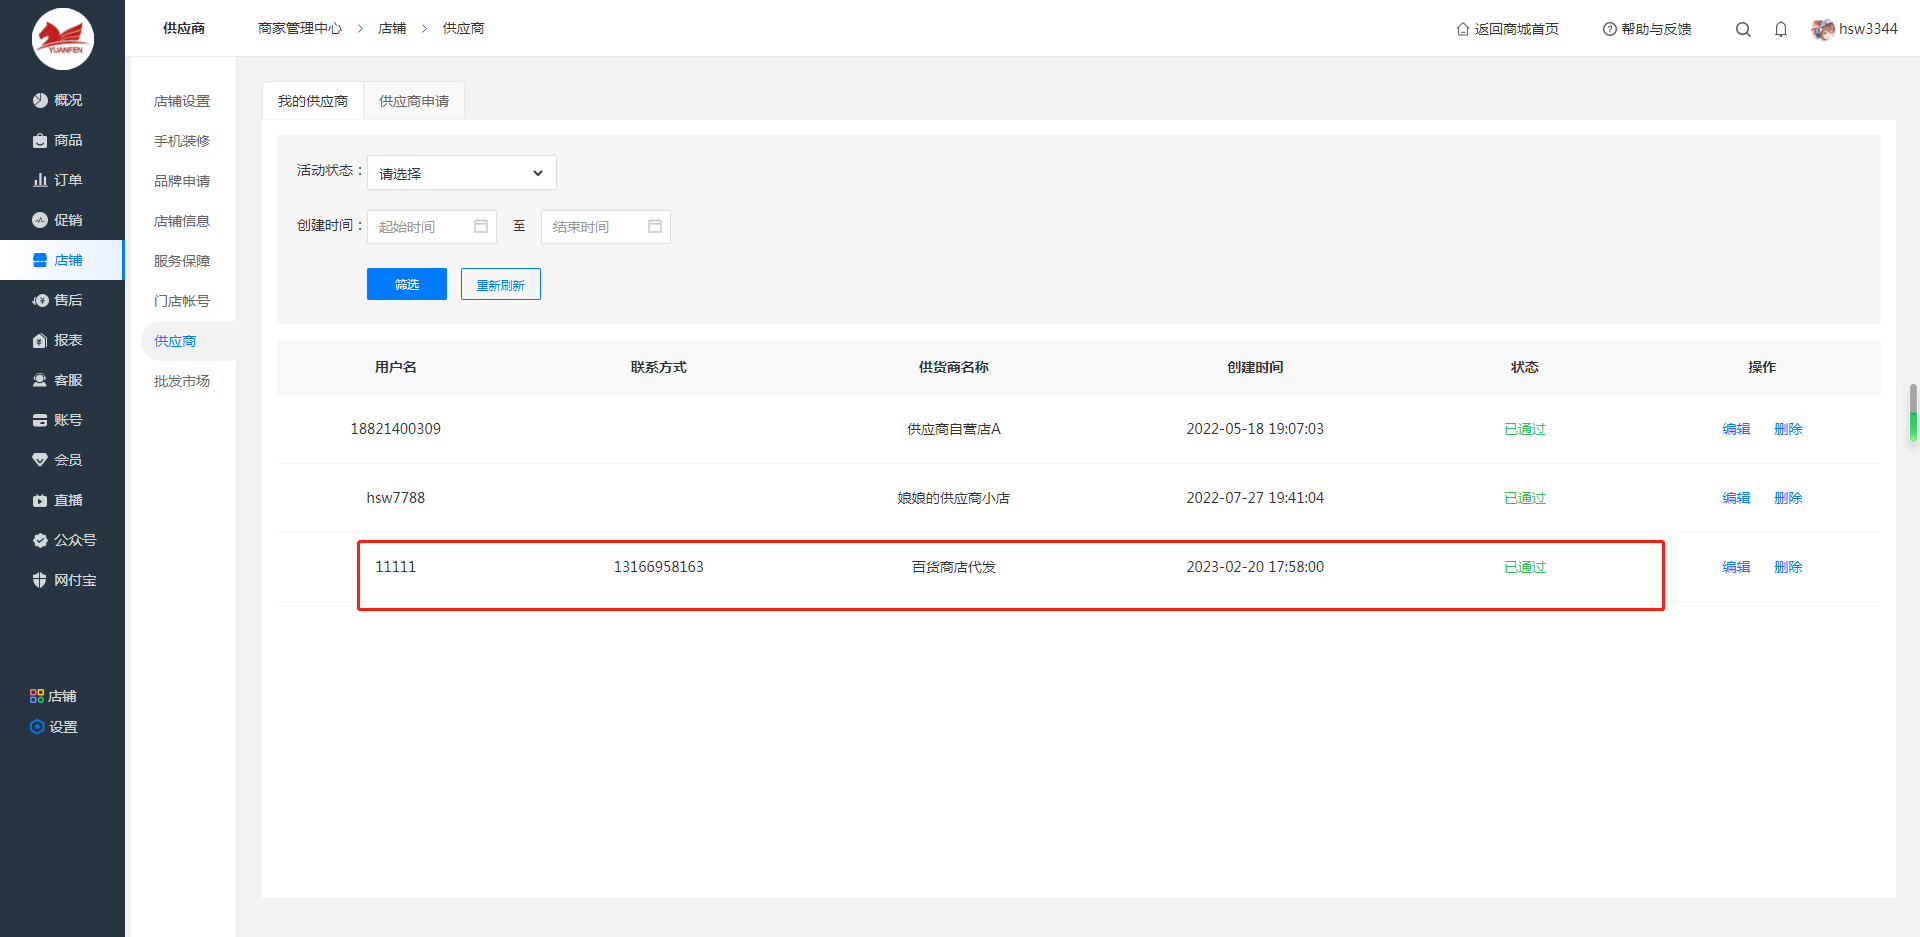
Task: Click the 创建时间 column header
Action: (1255, 367)
